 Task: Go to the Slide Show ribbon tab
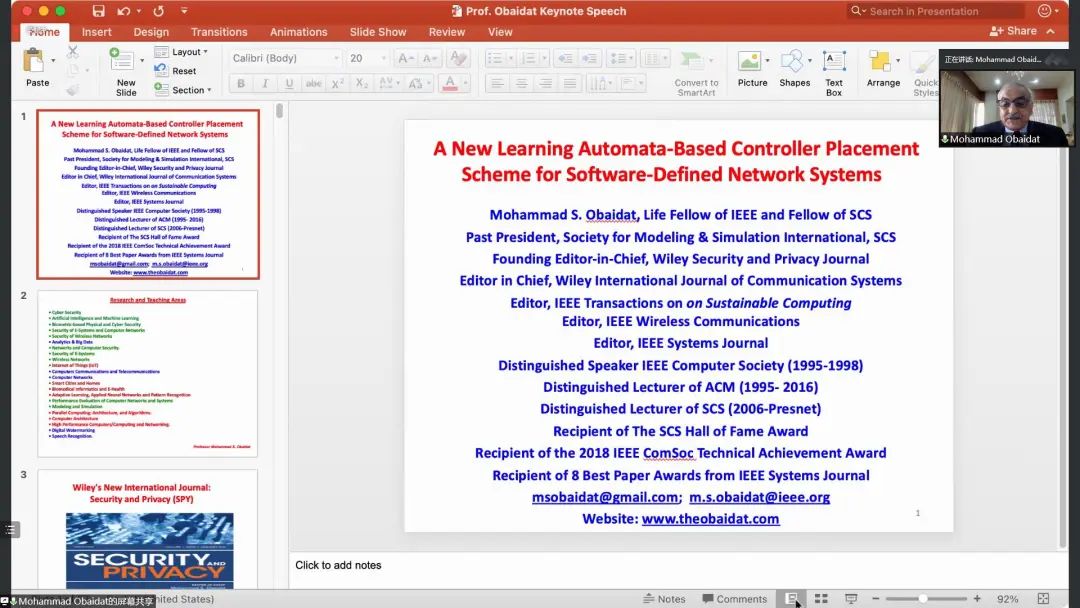[377, 32]
